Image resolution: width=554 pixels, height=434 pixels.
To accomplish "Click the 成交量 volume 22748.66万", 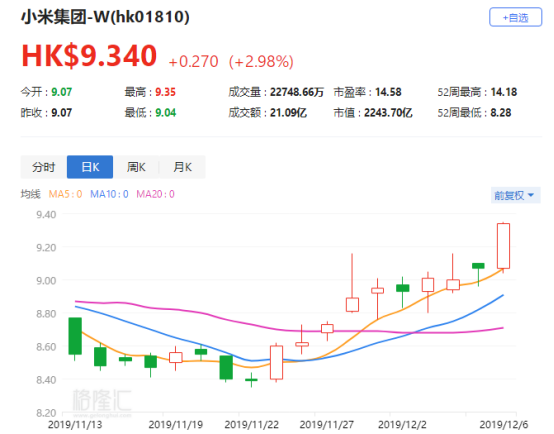I will click(x=297, y=92).
